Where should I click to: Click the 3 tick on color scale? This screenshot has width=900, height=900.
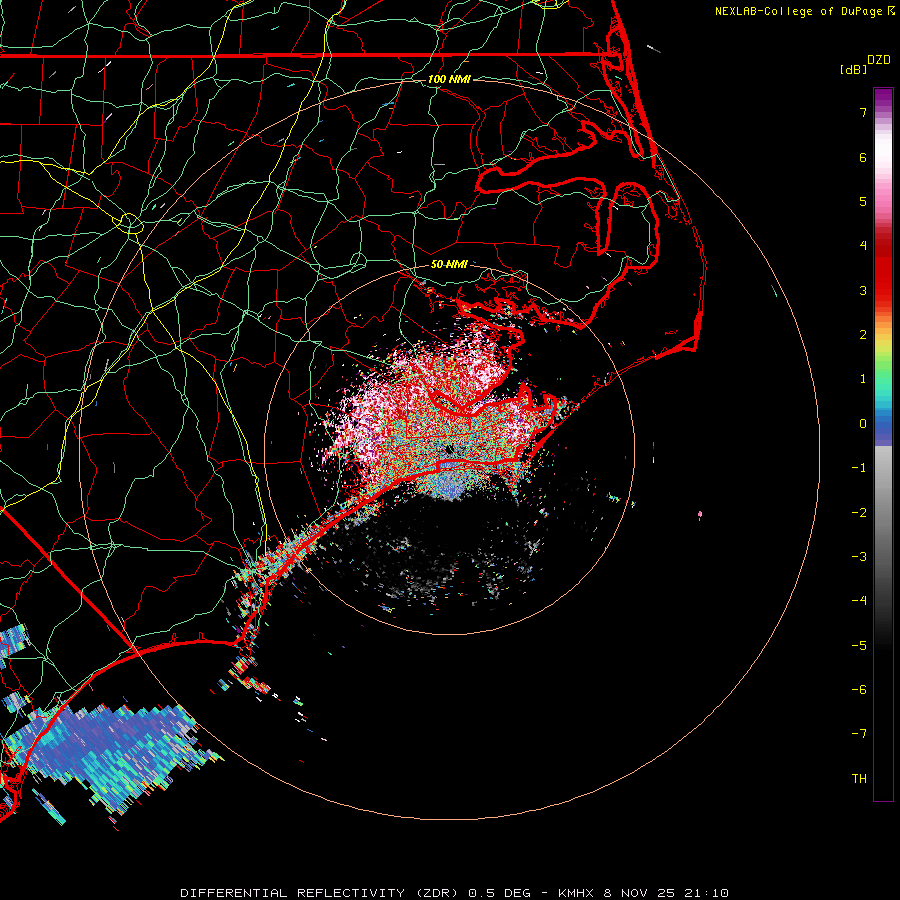click(863, 290)
